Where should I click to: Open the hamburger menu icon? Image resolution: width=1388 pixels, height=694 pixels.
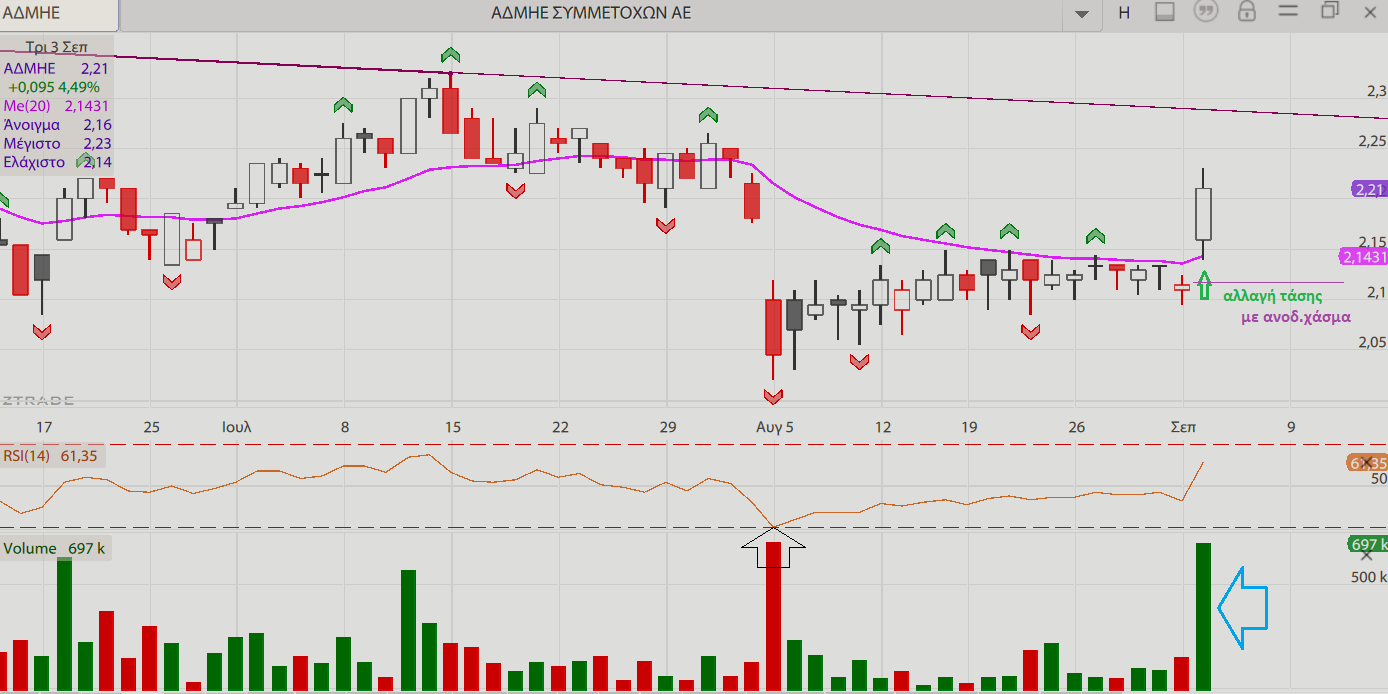coord(1288,12)
